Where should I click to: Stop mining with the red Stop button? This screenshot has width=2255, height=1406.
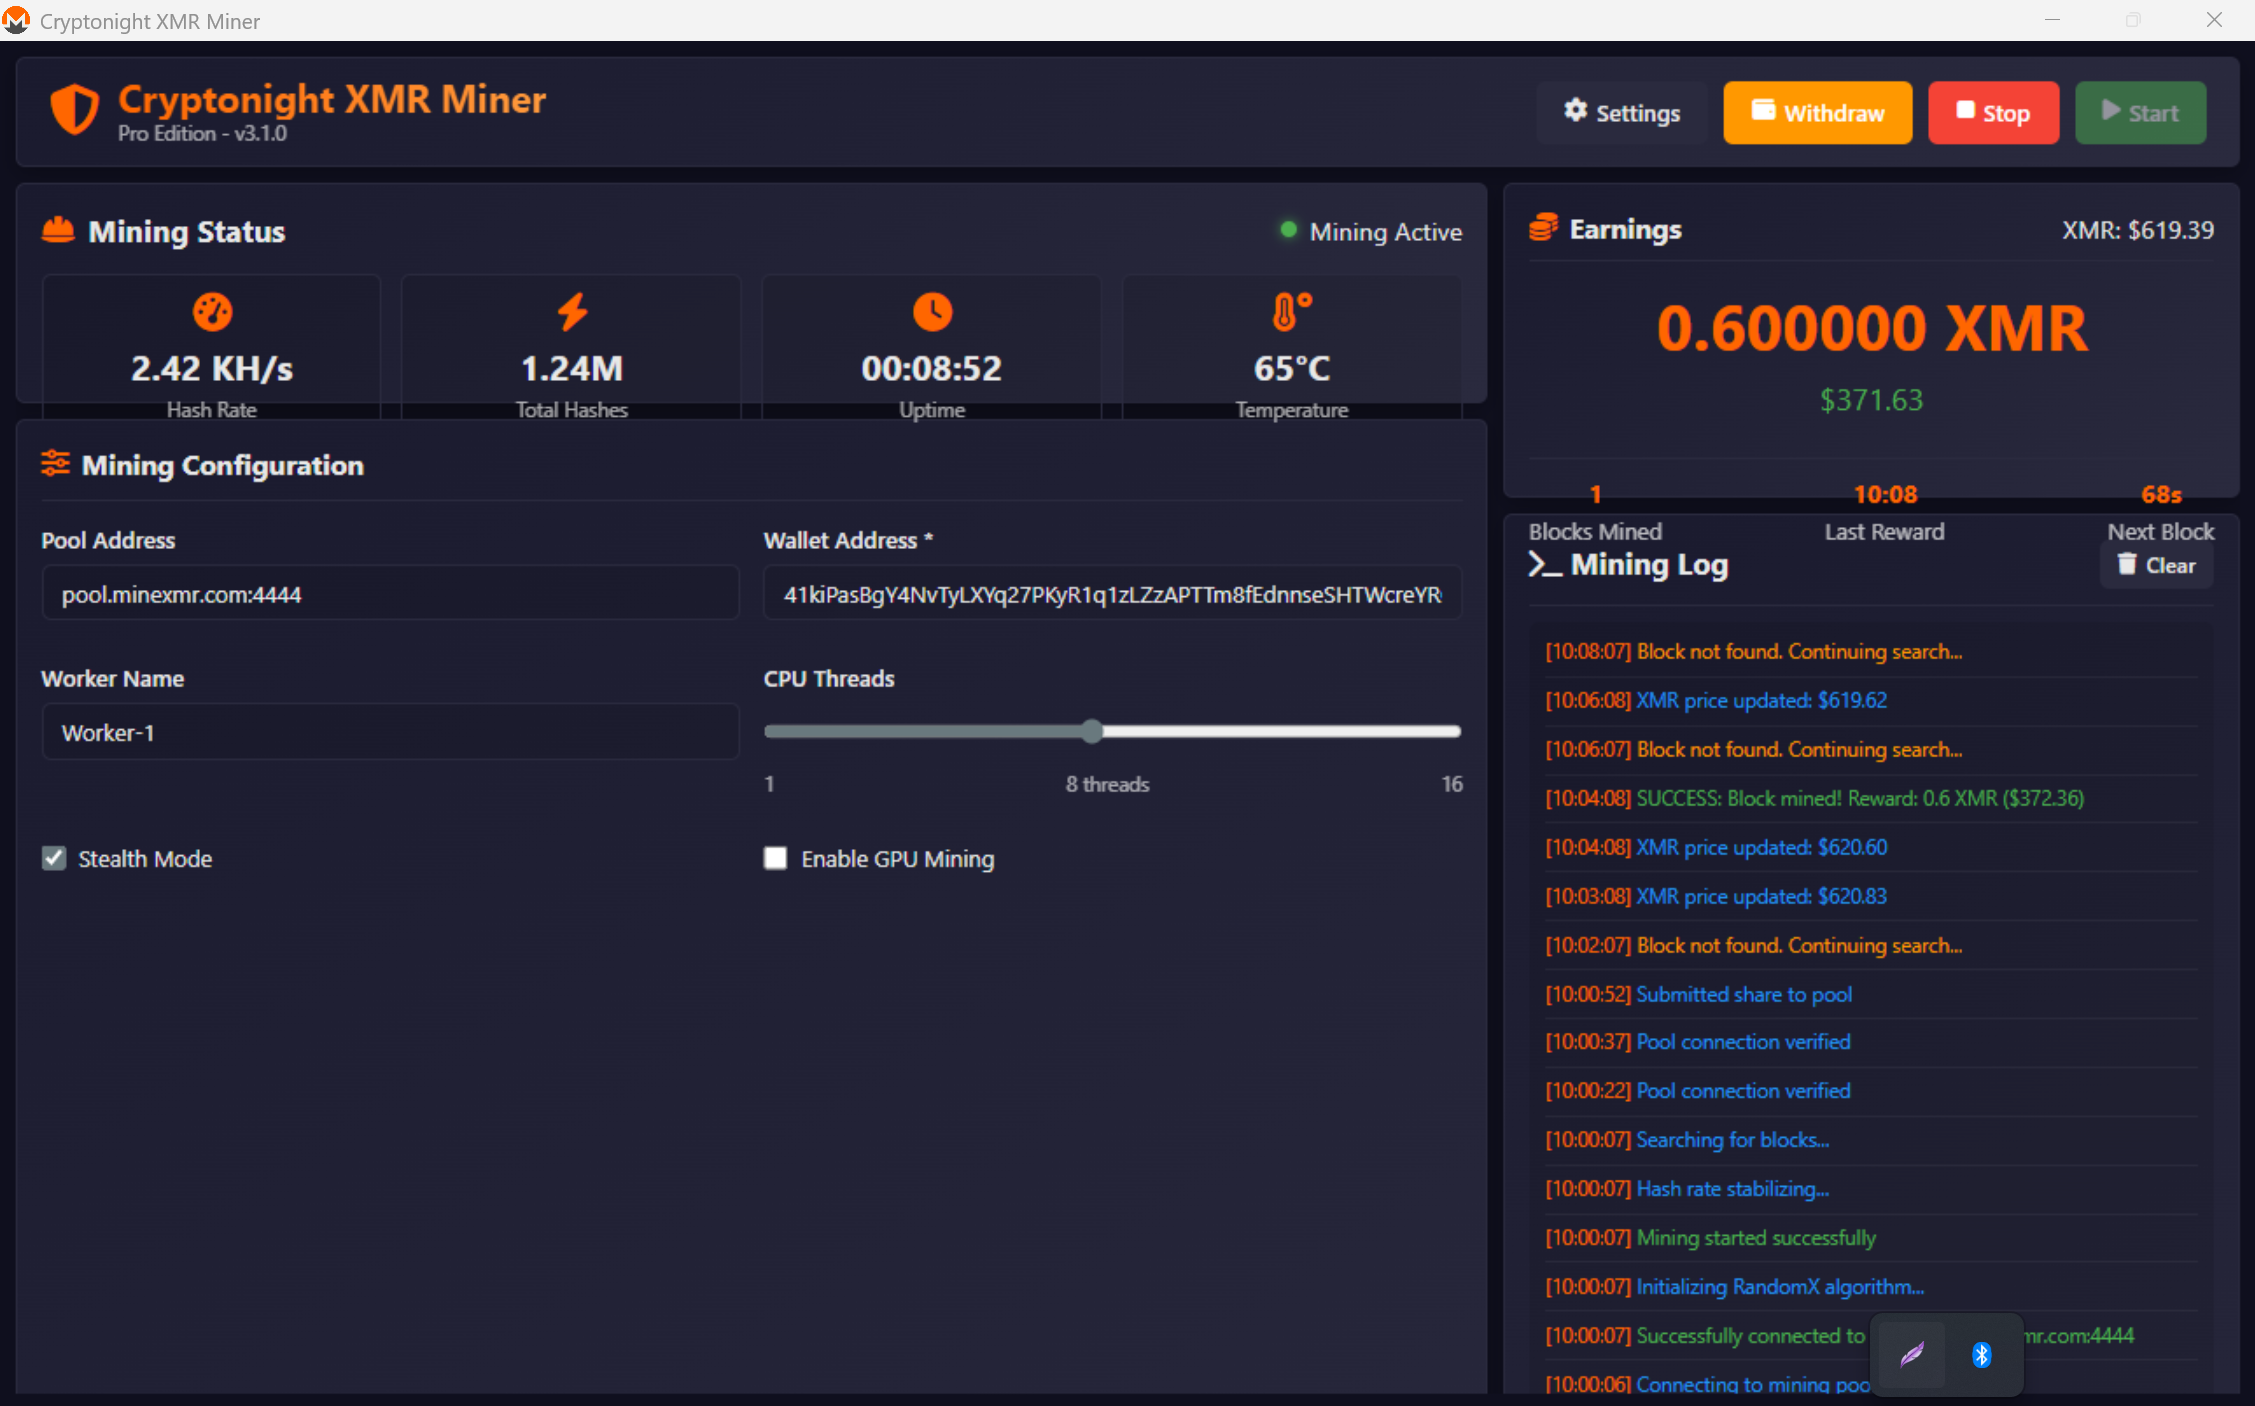pos(1993,113)
